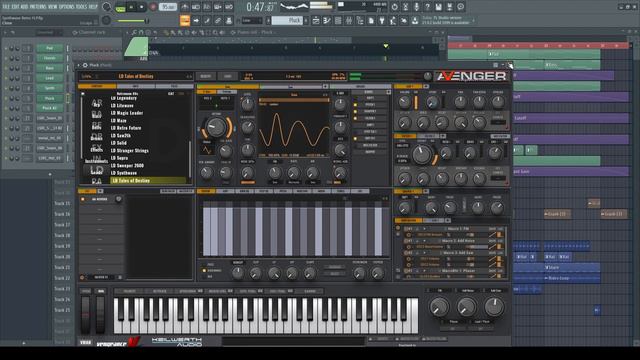Select the Pluck #2 channel button
This screenshot has width=640, height=360.
[49, 108]
